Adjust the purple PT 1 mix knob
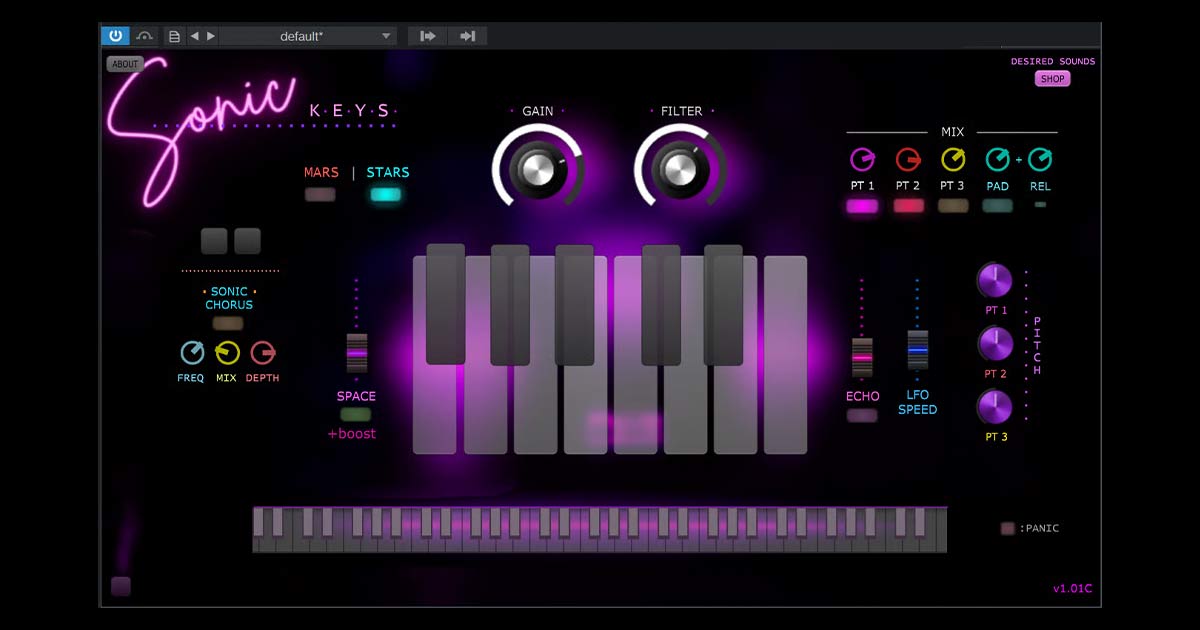The width and height of the screenshot is (1200, 630). coord(862,160)
